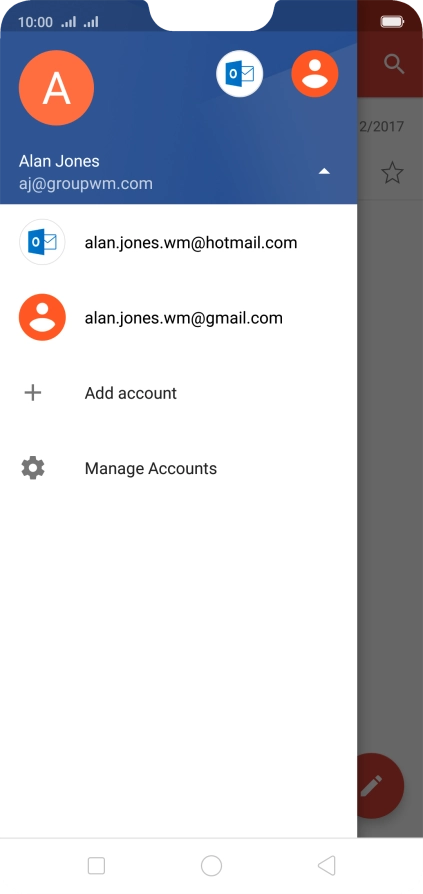Switch to the orange person account icon in header
The image size is (423, 894).
[315, 74]
